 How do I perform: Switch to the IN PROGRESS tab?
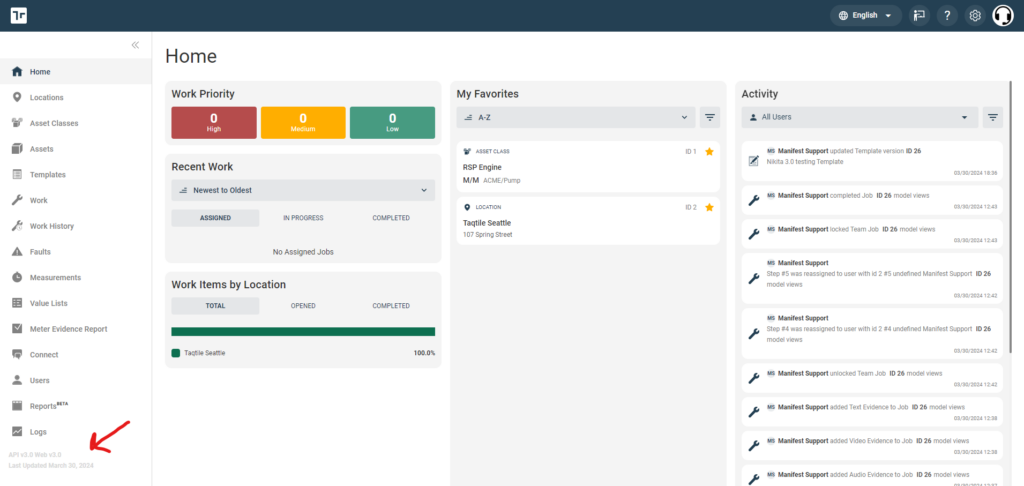tap(303, 218)
